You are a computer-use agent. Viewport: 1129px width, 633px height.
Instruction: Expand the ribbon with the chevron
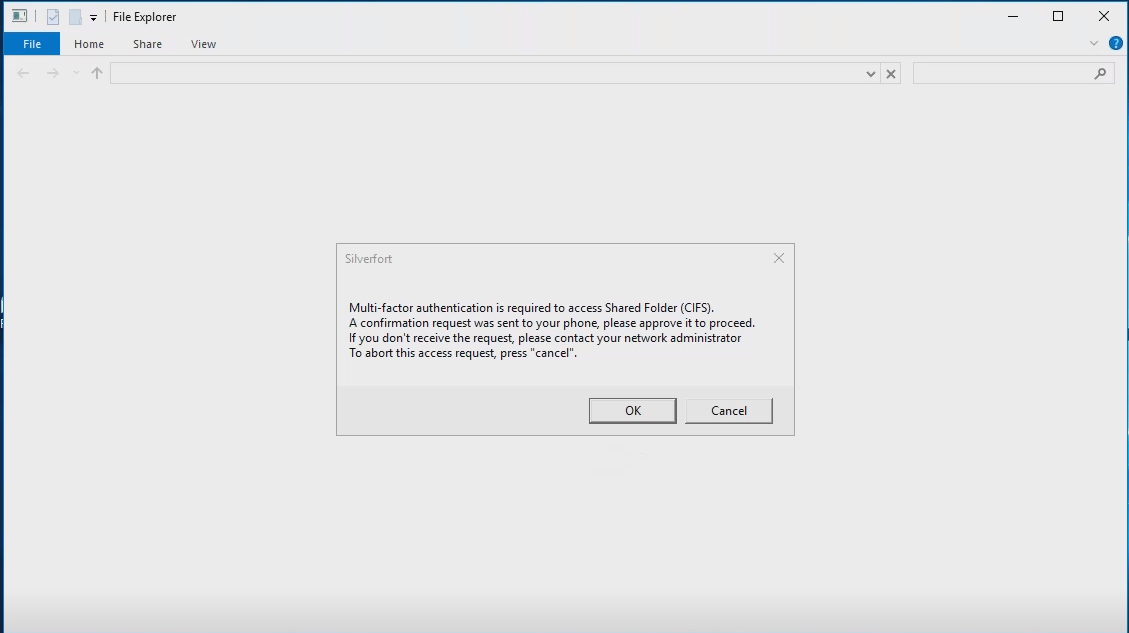[1094, 43]
